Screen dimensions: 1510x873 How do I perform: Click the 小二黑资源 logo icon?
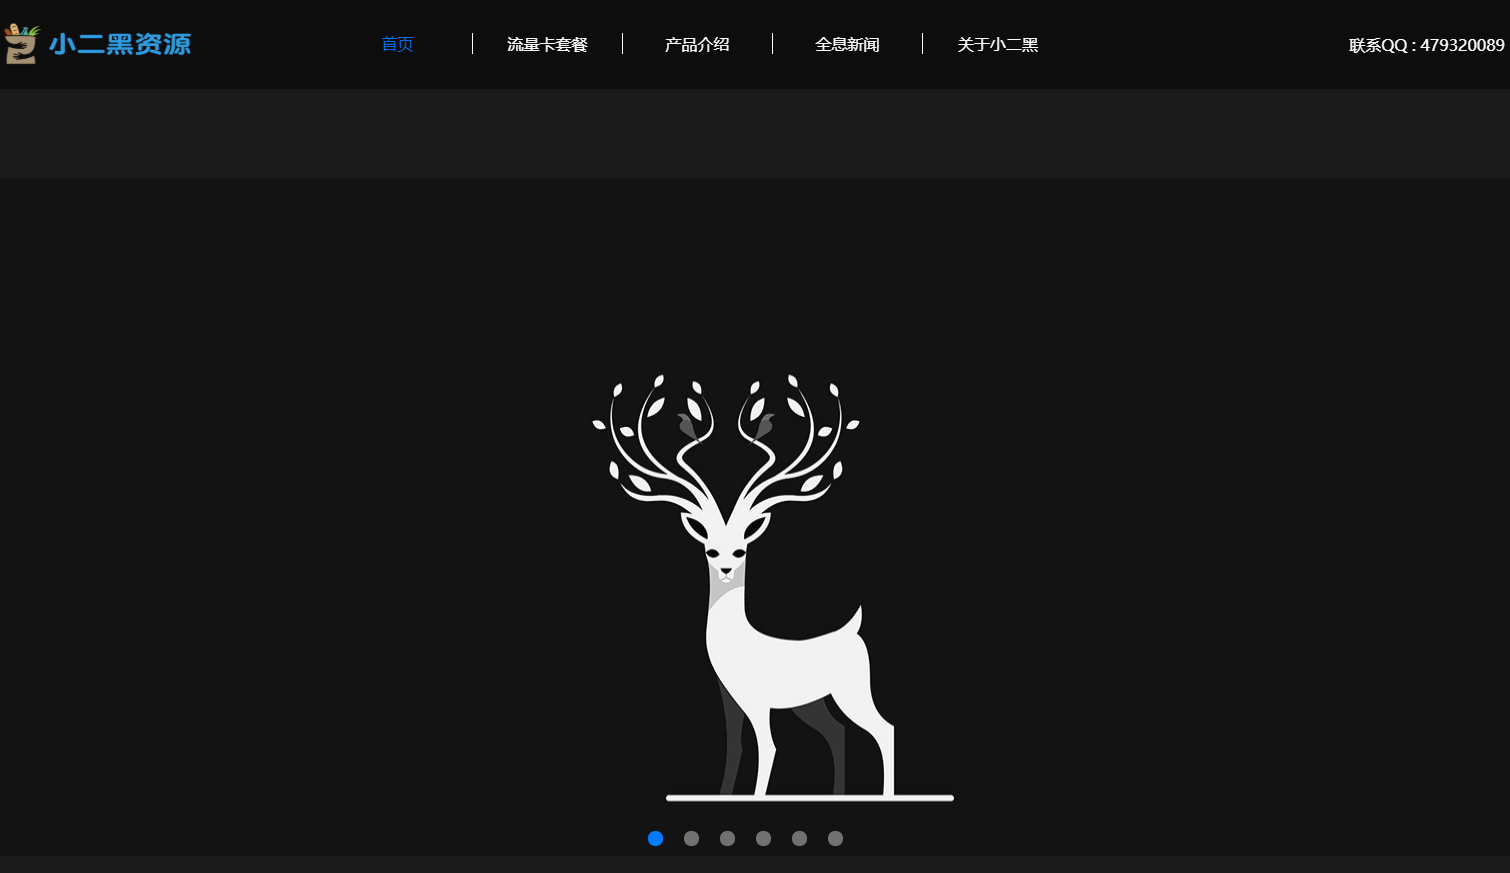click(21, 44)
